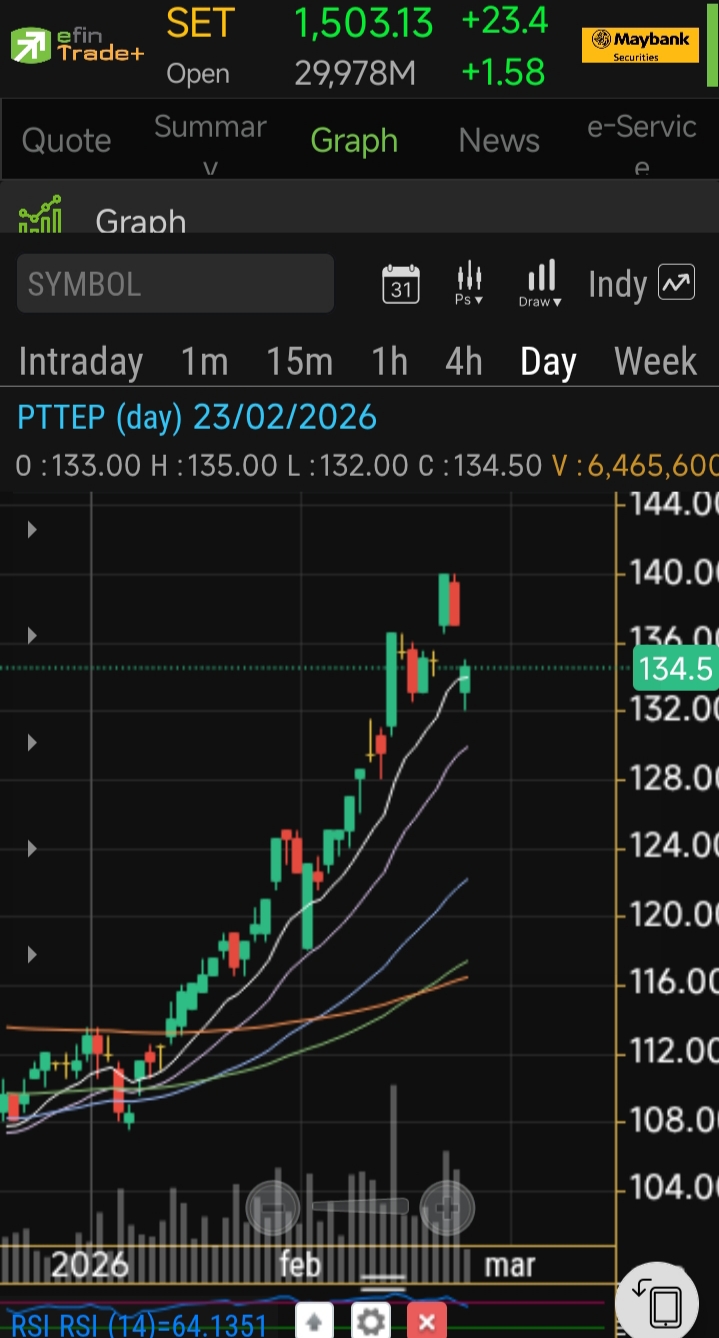This screenshot has width=719, height=1338.
Task: Tap the 134.5 current price label
Action: [675, 668]
